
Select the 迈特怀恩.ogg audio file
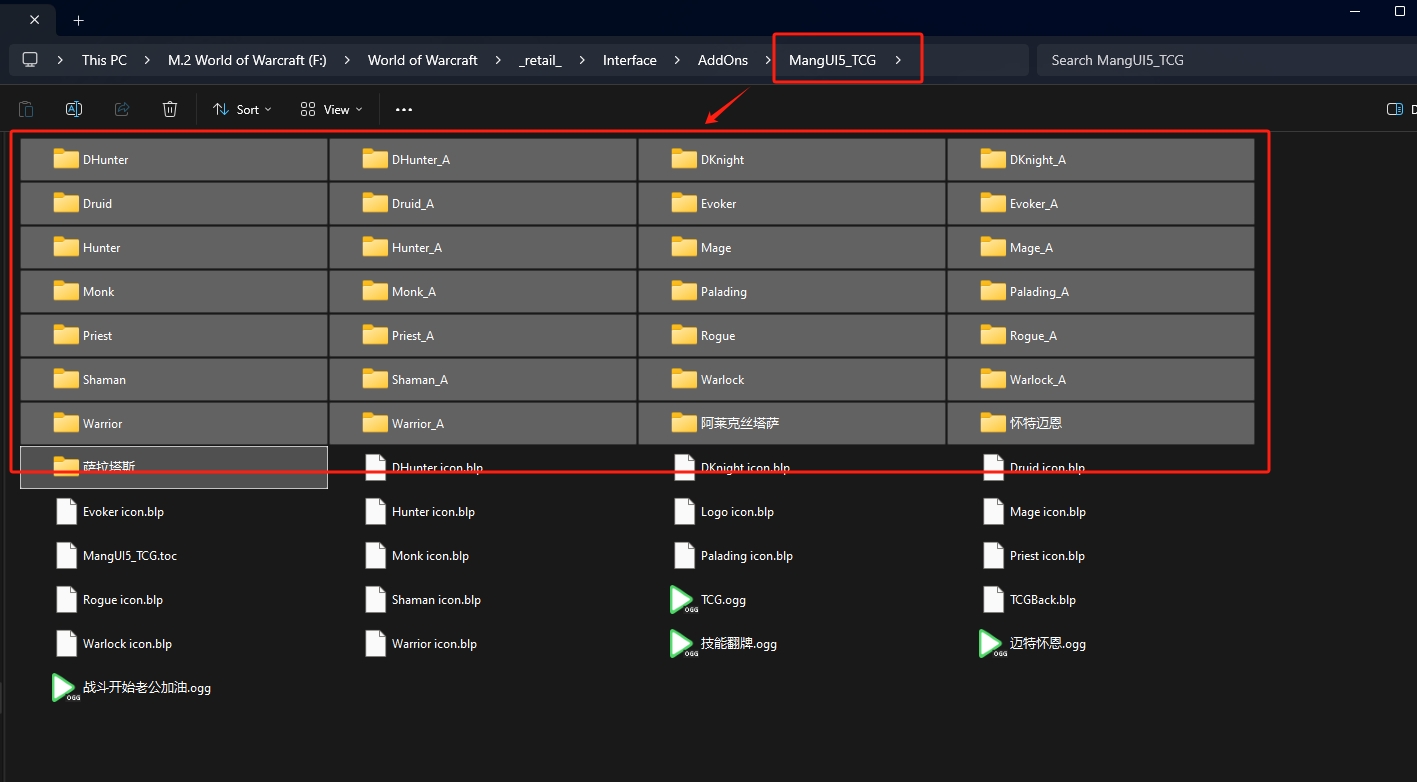tap(1101, 643)
